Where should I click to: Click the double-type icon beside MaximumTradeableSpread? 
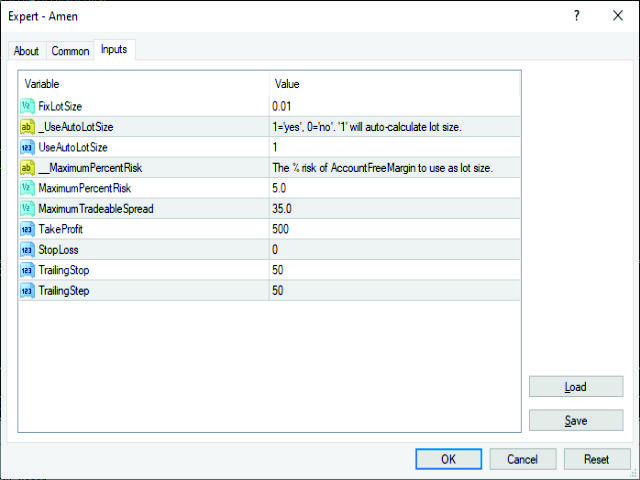pyautogui.click(x=27, y=209)
